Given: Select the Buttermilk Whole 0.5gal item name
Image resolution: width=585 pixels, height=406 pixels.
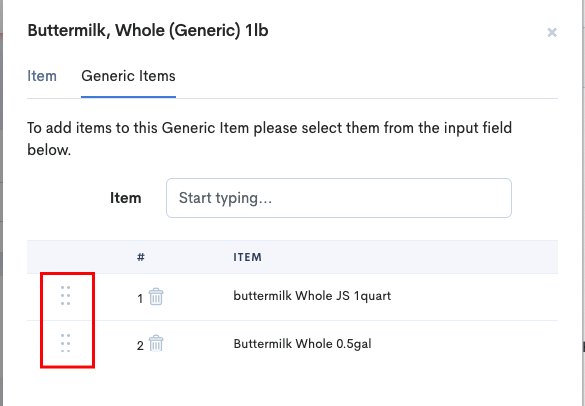Looking at the screenshot, I should click(302, 343).
